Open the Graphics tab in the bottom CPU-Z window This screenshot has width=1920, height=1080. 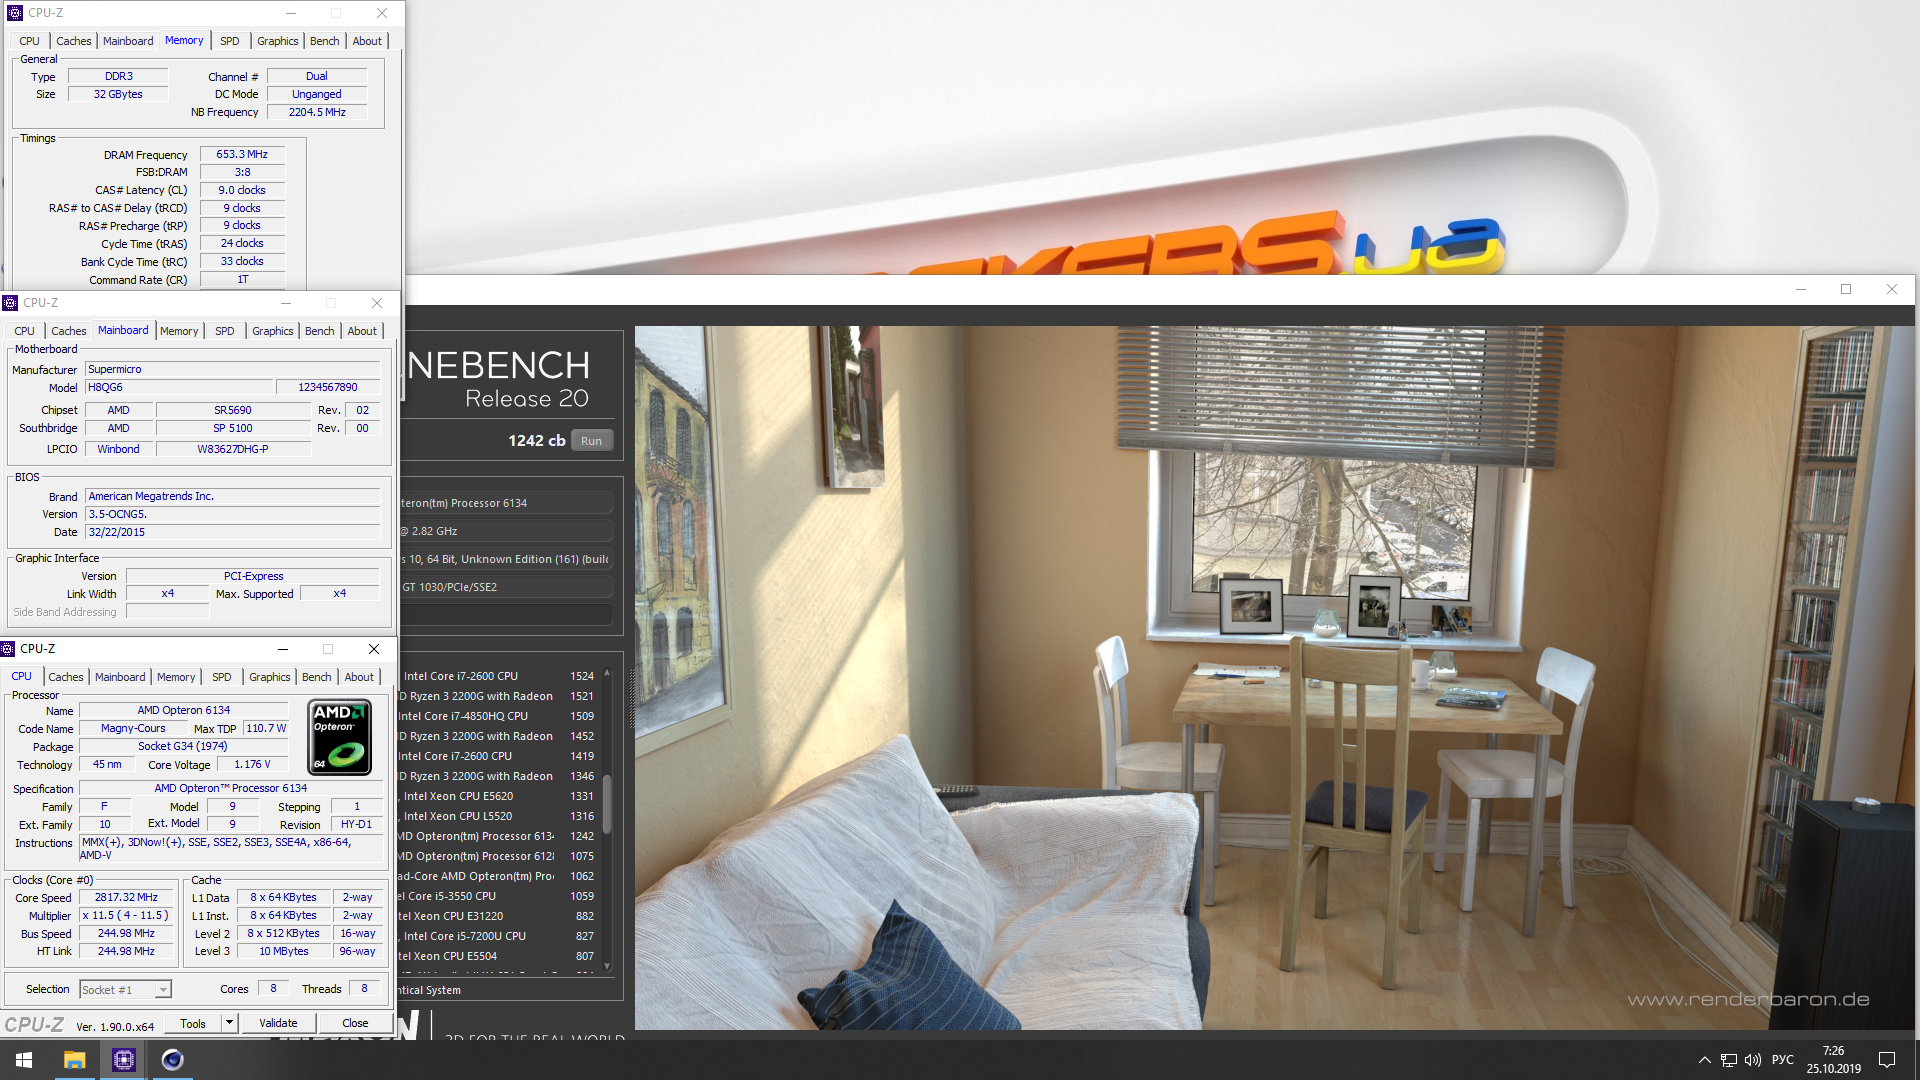270,677
